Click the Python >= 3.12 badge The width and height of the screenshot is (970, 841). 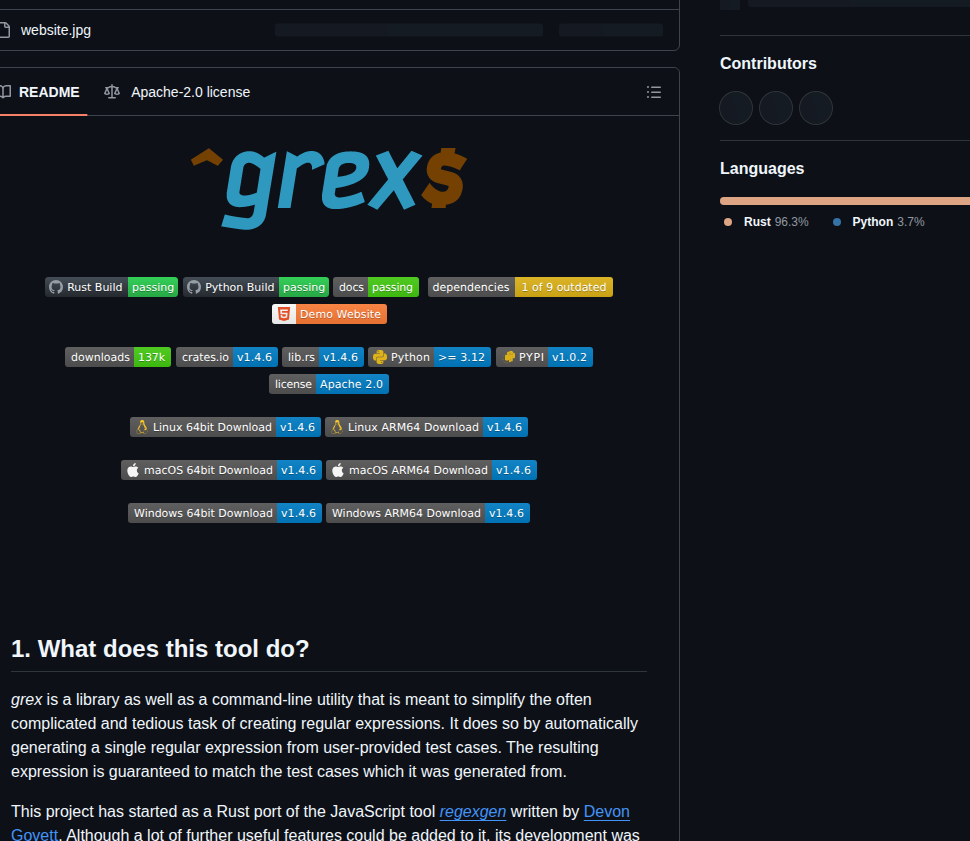coord(430,357)
